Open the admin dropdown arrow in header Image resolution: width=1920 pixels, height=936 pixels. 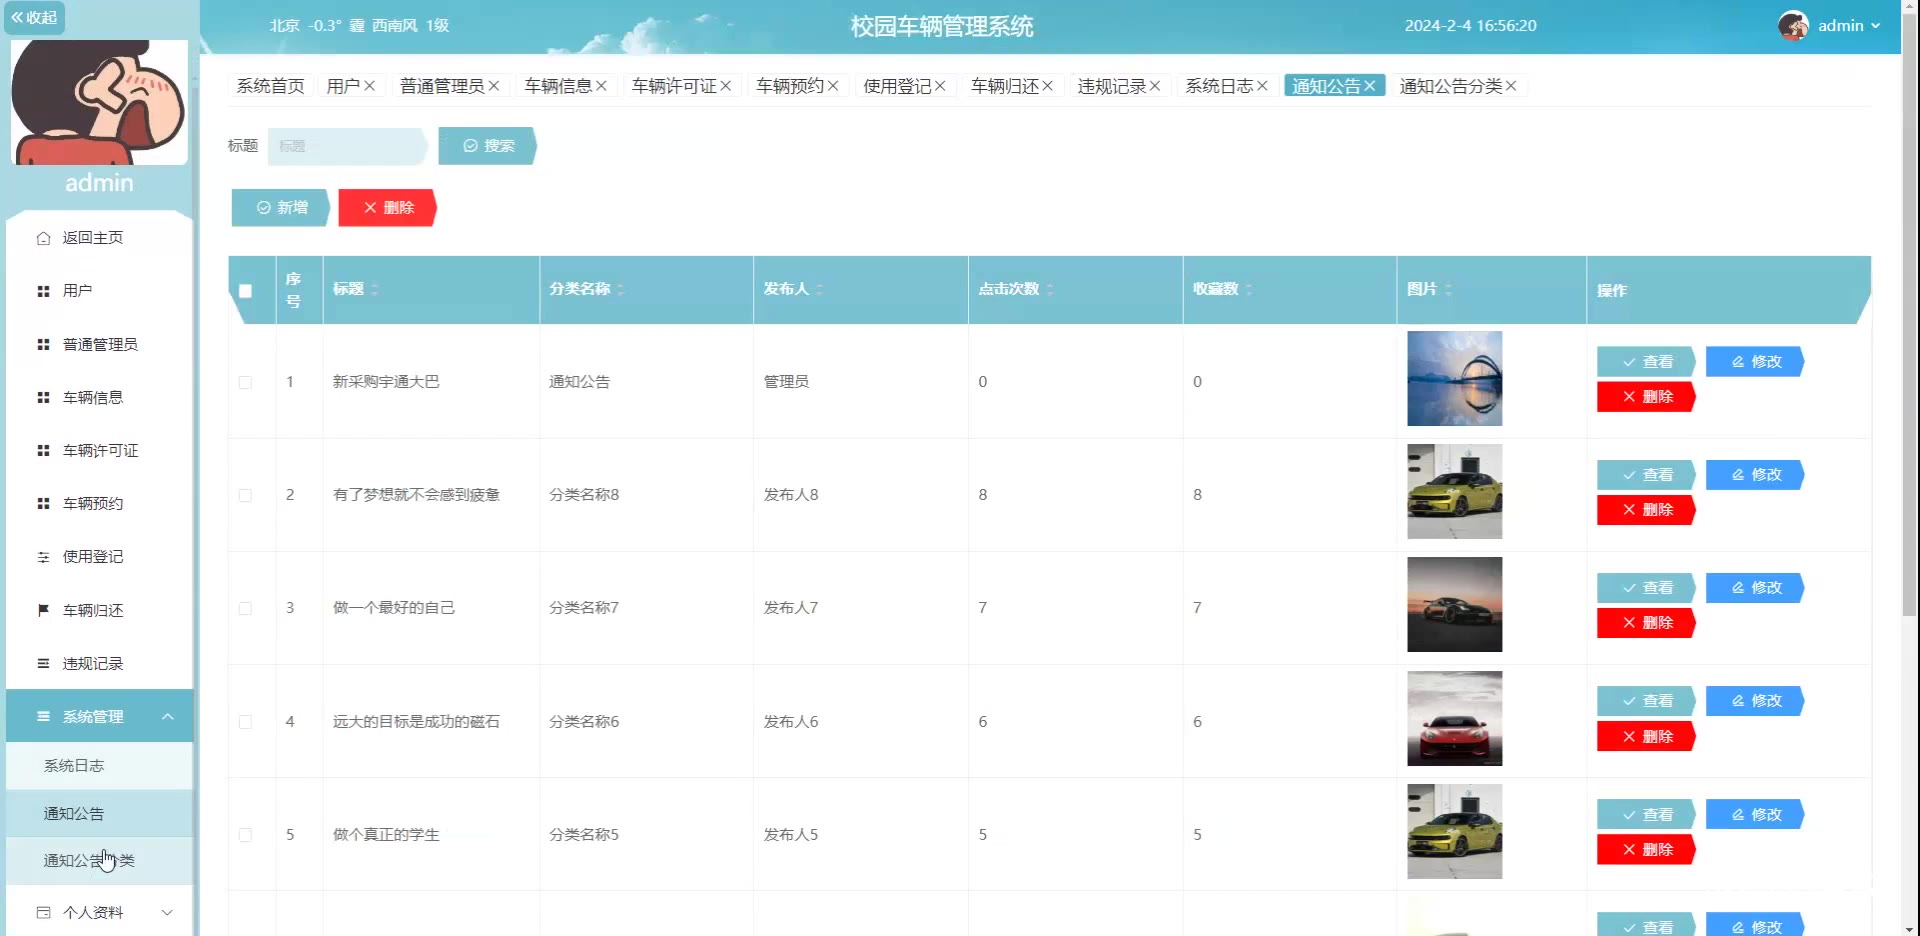[1875, 26]
